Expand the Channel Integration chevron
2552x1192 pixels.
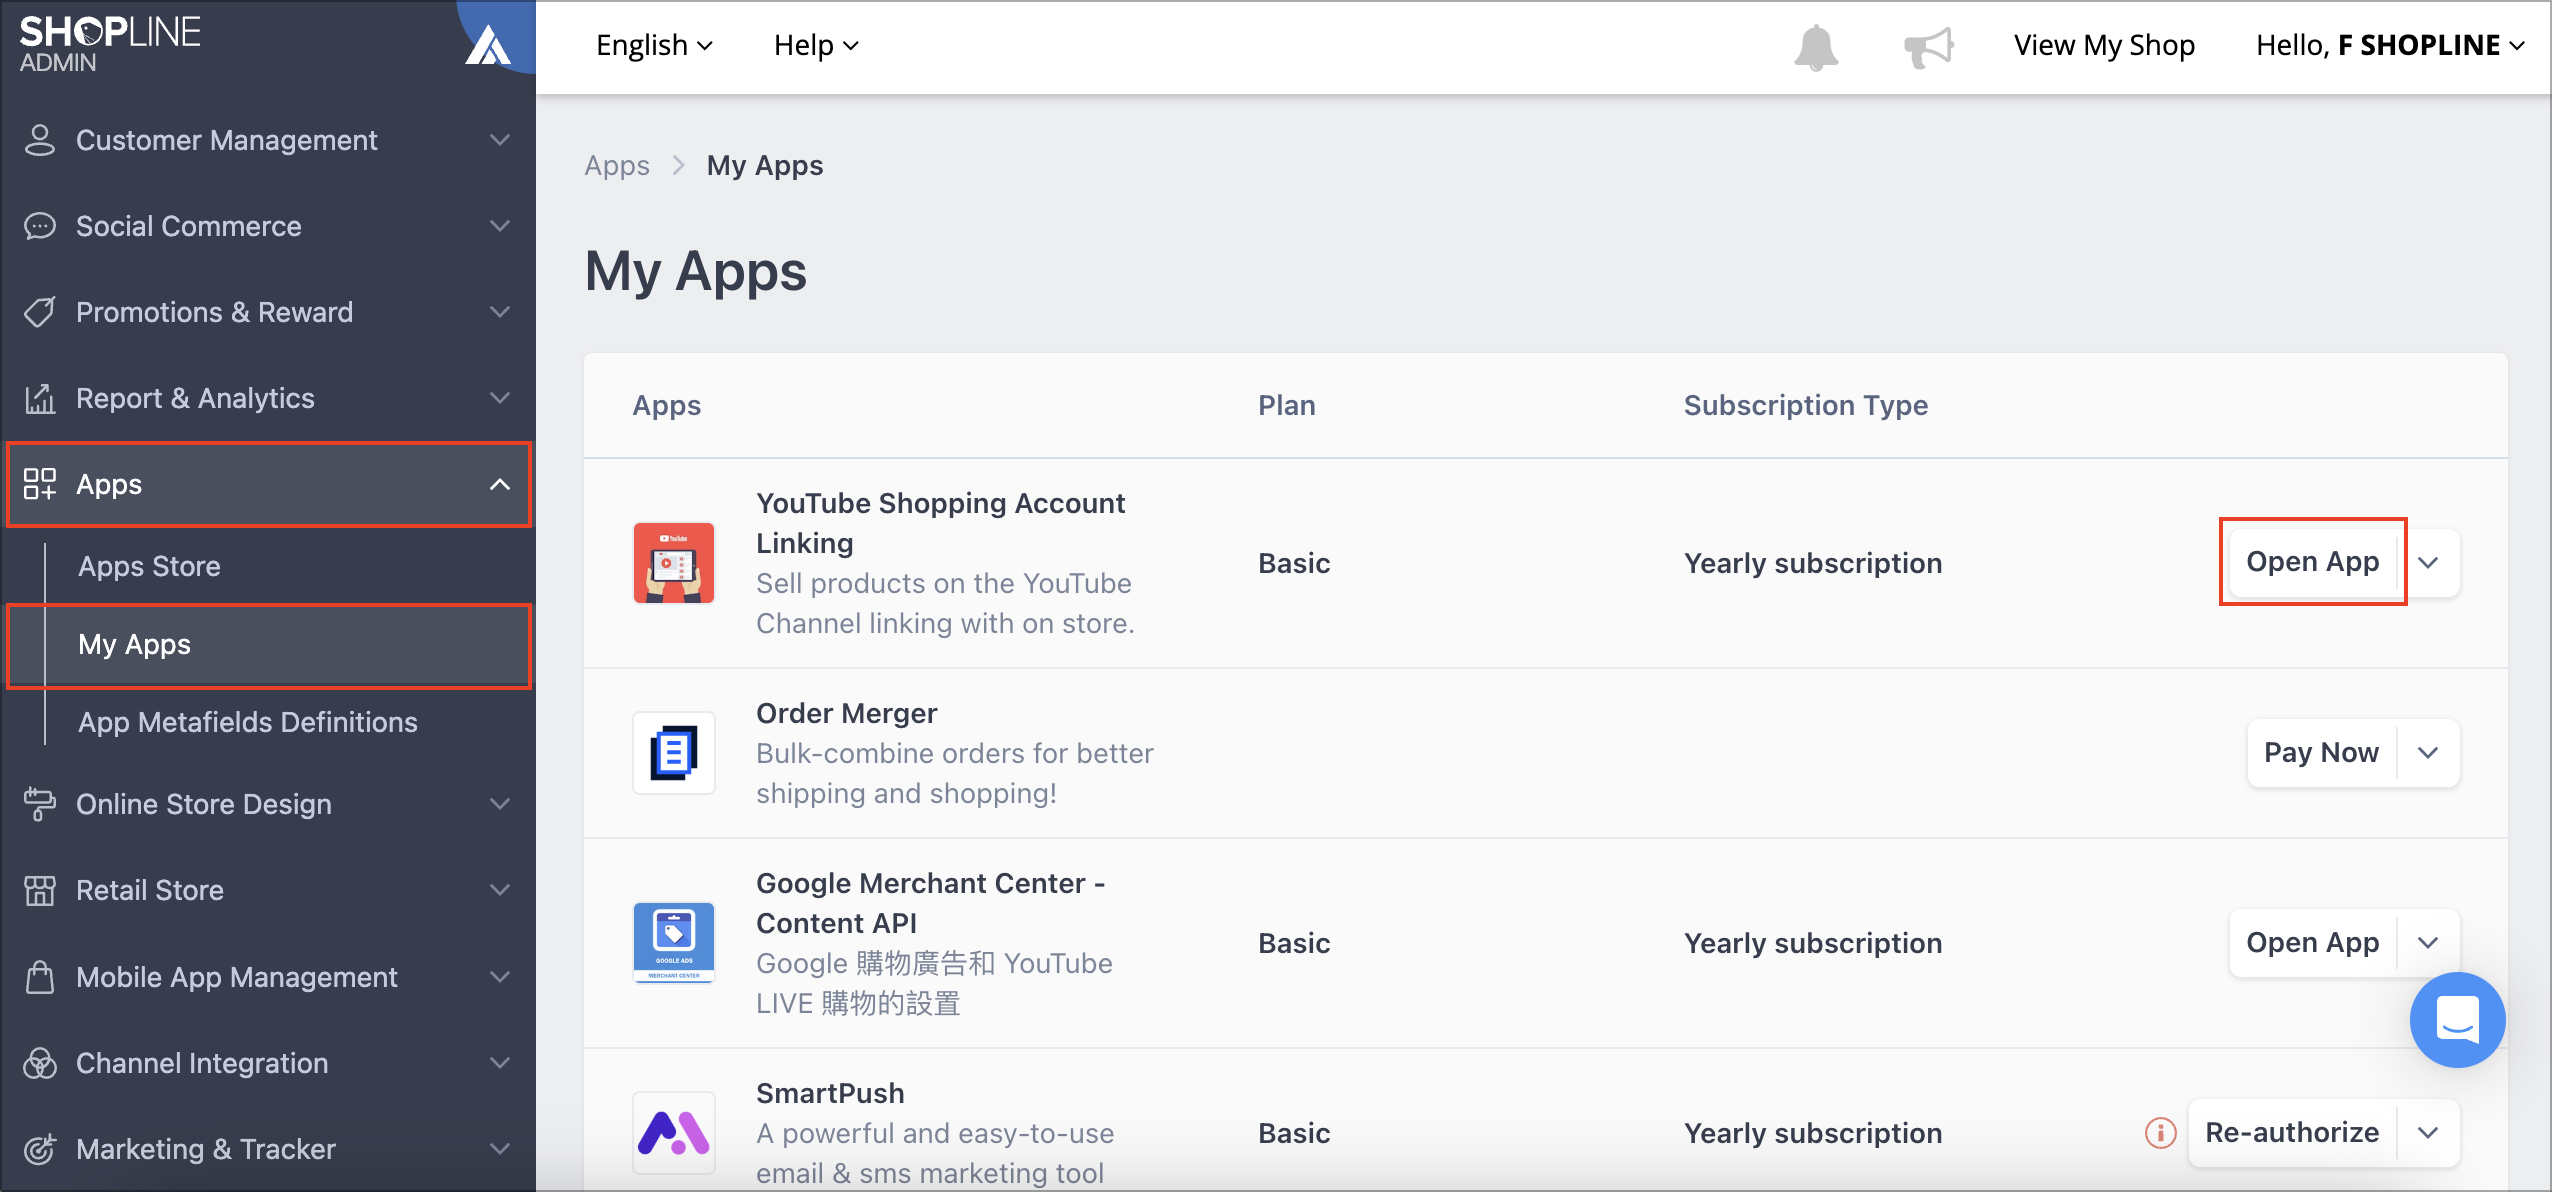[x=500, y=1063]
